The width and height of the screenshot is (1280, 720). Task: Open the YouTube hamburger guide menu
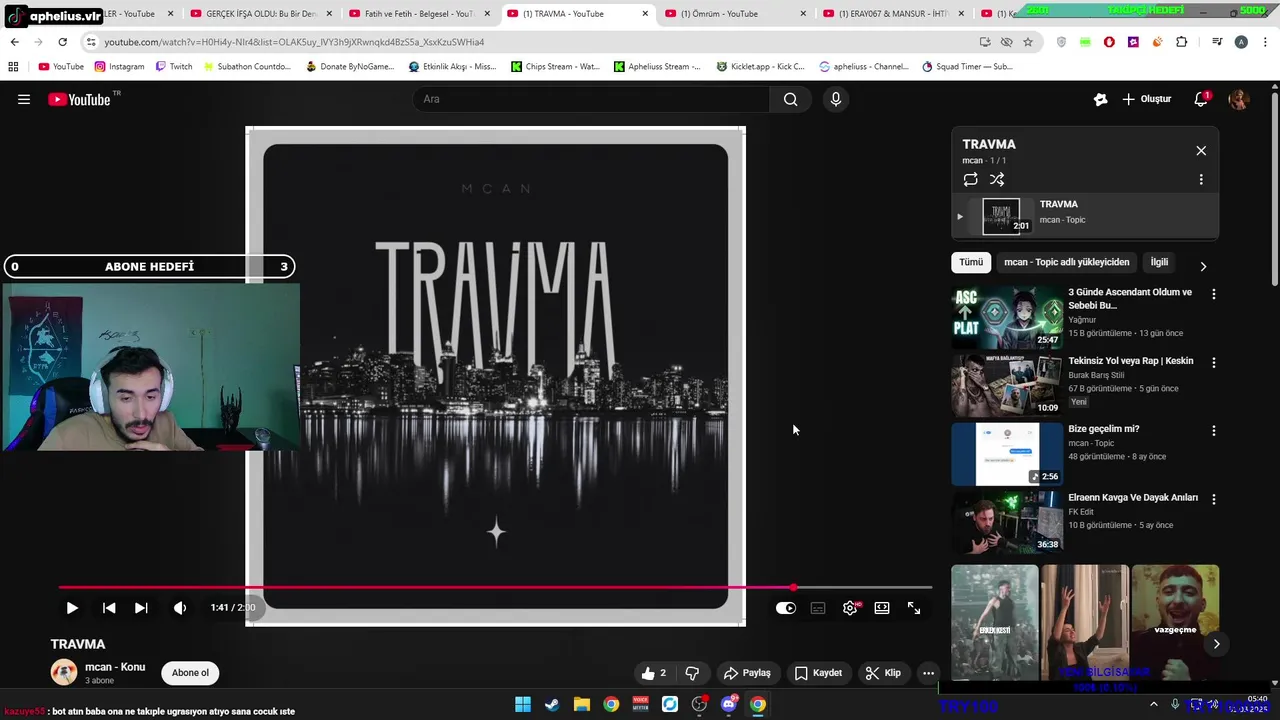pos(24,99)
